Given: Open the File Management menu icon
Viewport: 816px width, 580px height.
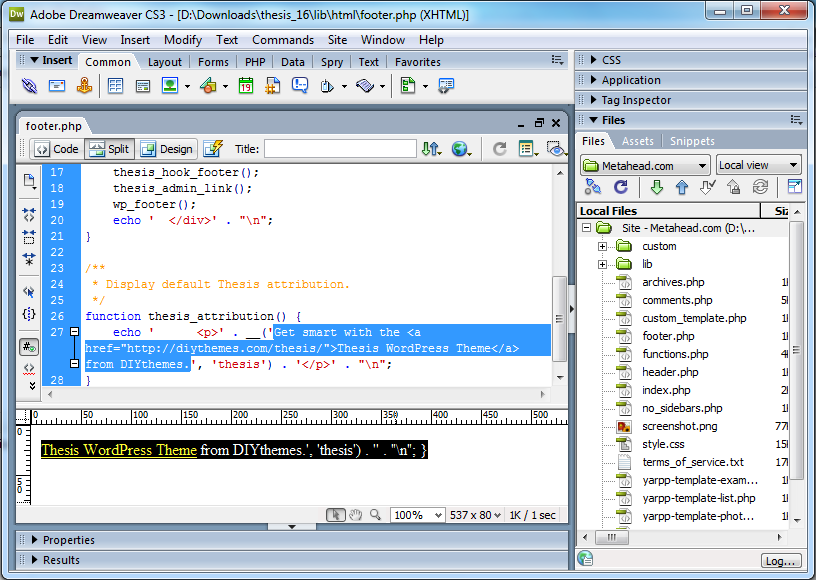Looking at the screenshot, I should coord(431,149).
